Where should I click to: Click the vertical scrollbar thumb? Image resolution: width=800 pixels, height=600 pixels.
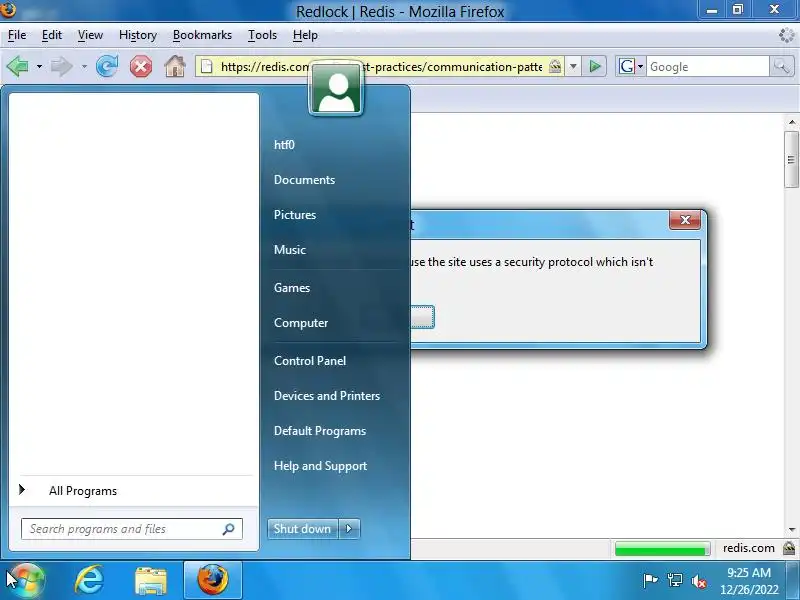[x=791, y=160]
